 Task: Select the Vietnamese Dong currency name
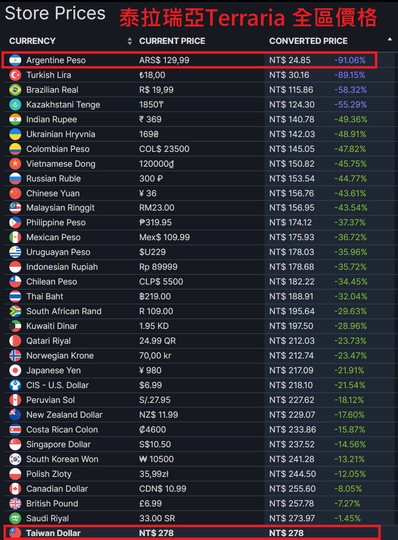click(x=61, y=164)
